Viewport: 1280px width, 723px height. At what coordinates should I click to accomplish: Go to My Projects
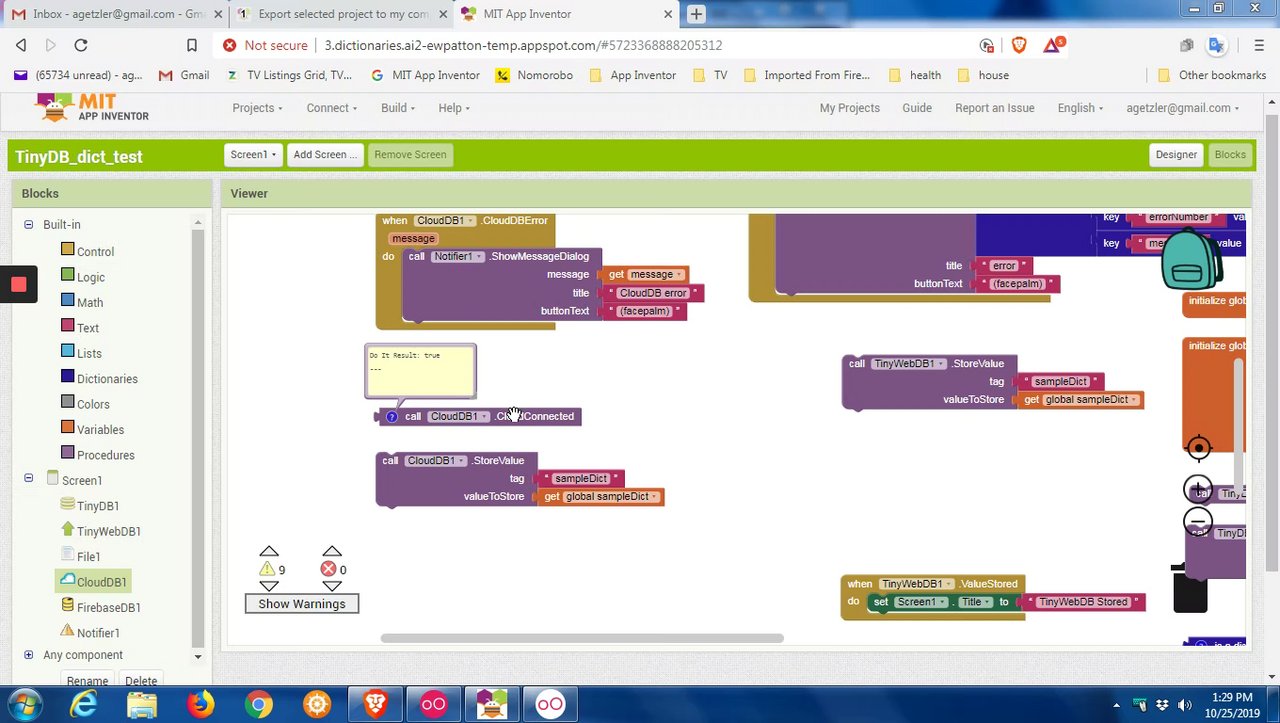pyautogui.click(x=850, y=108)
